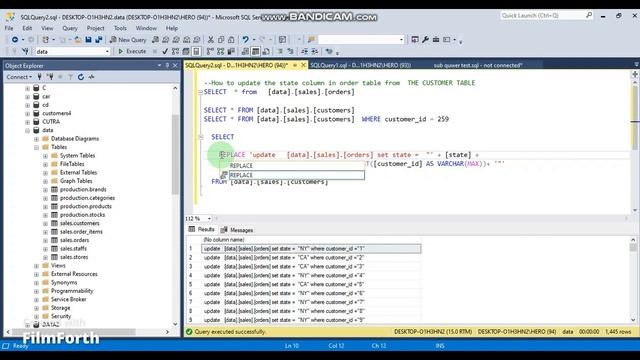This screenshot has height=360, width=640.
Task: Expand the Views folder node
Action: tap(36, 266)
